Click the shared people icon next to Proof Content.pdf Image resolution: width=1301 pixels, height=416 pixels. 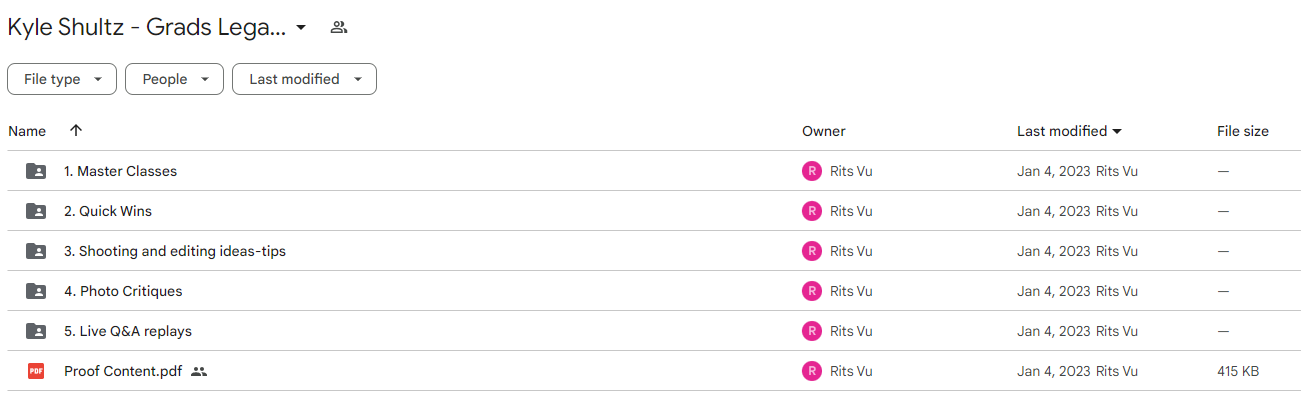199,371
